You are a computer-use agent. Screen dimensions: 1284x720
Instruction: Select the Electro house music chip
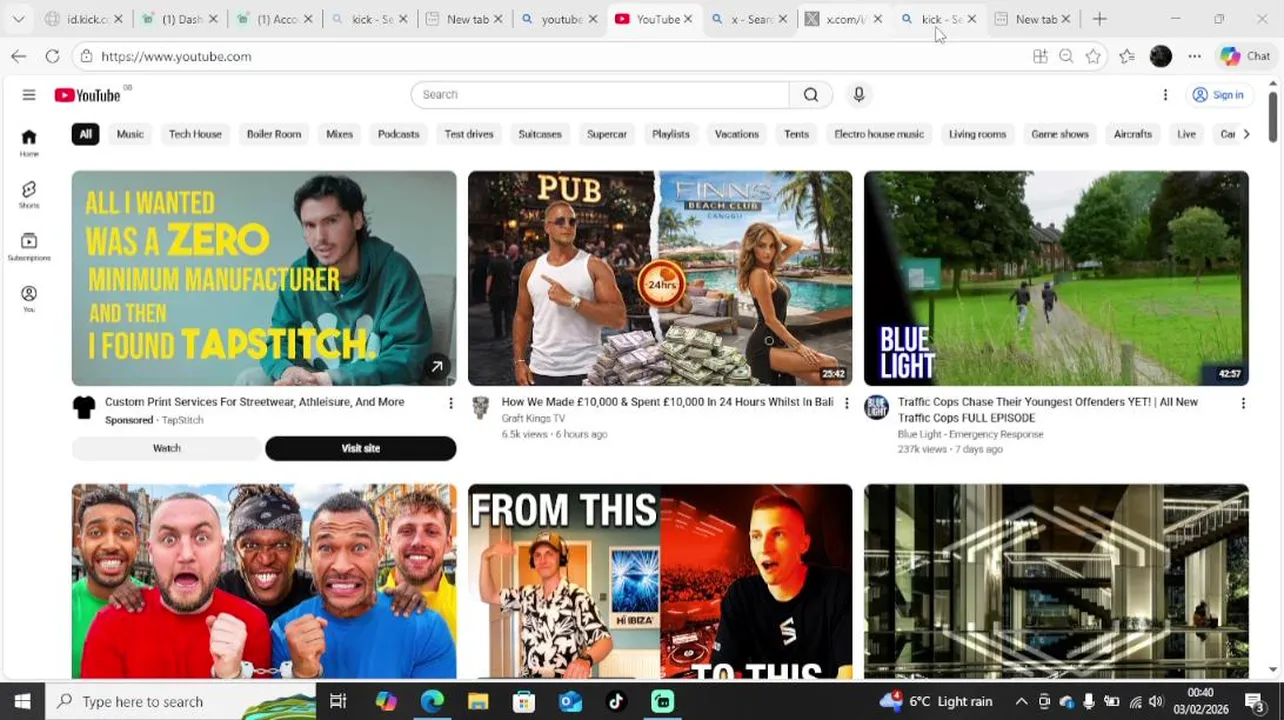pos(879,134)
